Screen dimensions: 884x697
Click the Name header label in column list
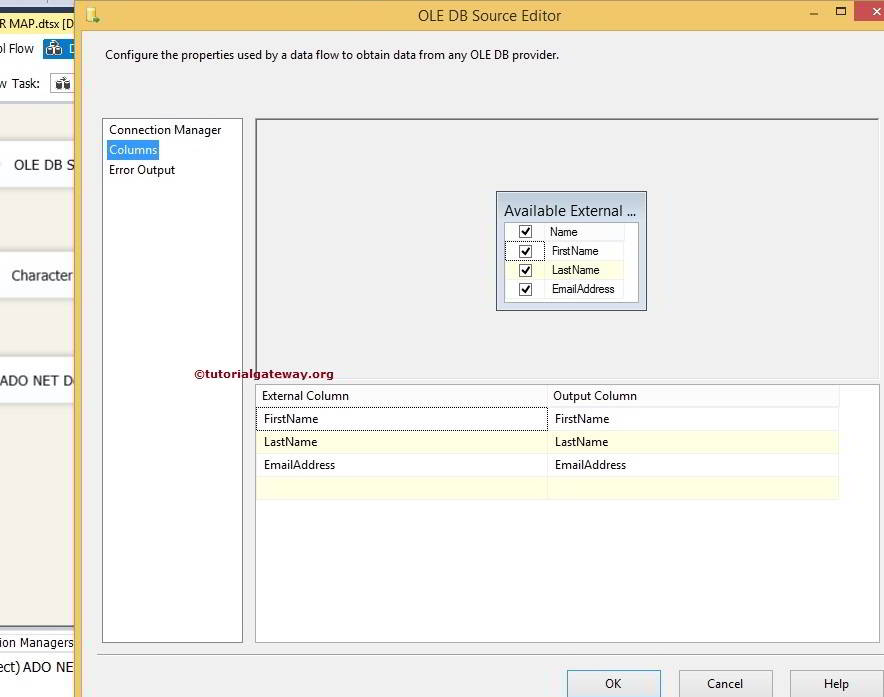pos(563,232)
